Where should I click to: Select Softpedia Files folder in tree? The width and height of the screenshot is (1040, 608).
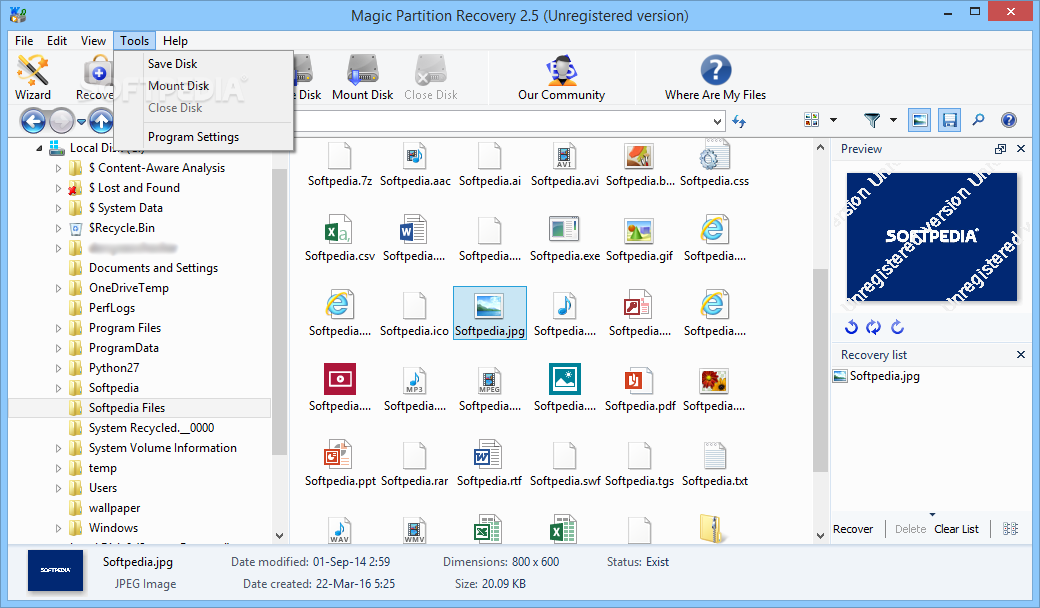point(127,408)
